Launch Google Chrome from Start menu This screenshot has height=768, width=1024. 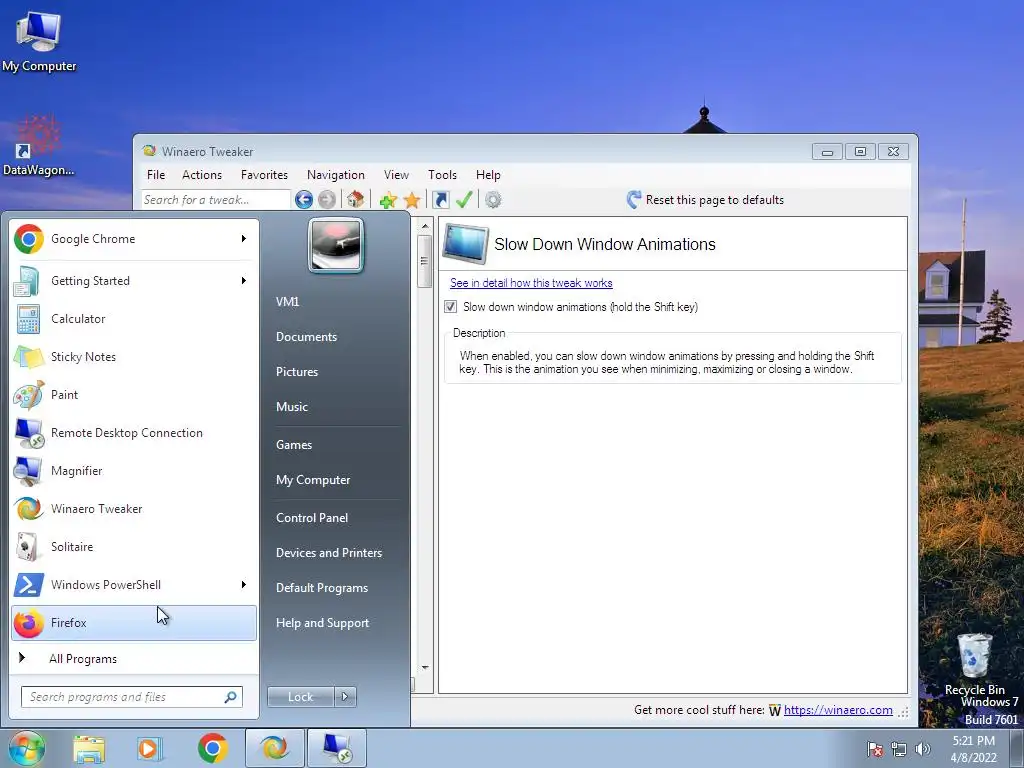coord(134,239)
